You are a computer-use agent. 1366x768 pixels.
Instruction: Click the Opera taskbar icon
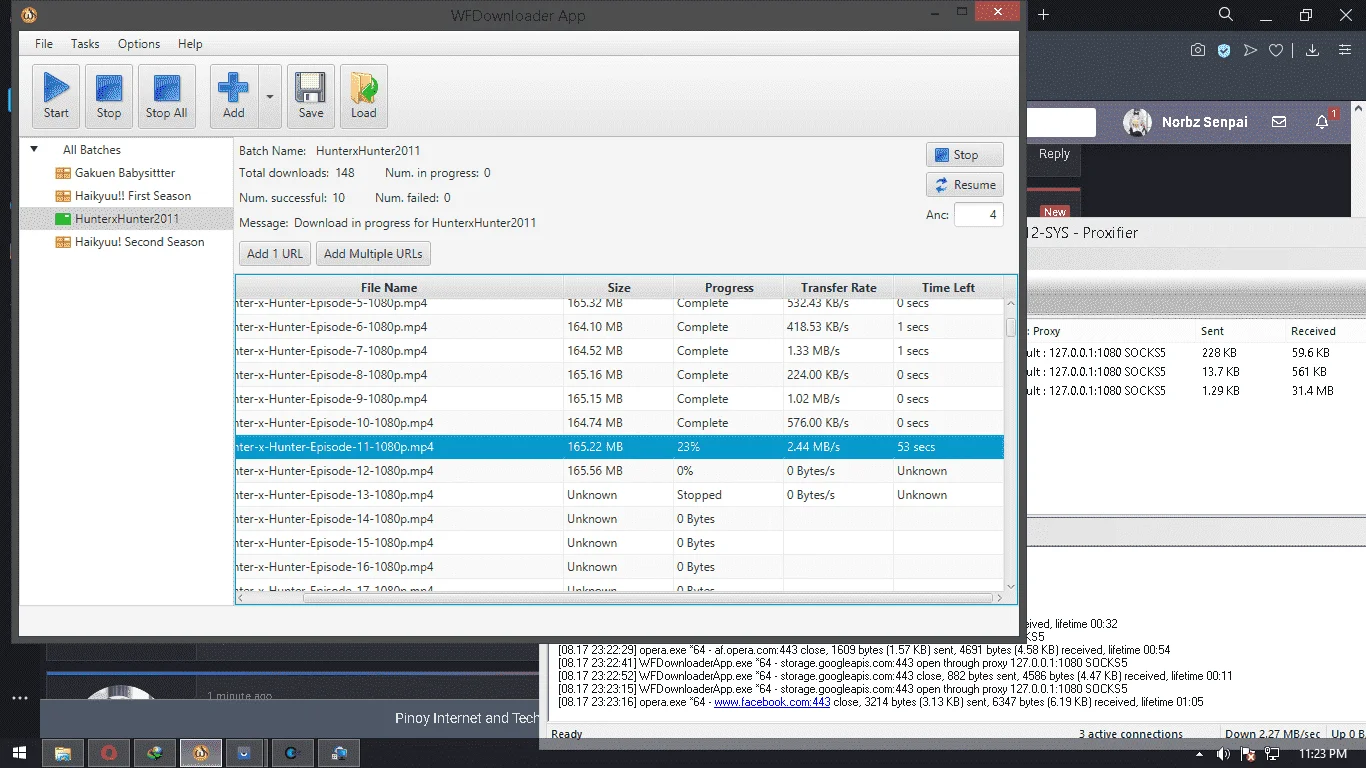(109, 753)
